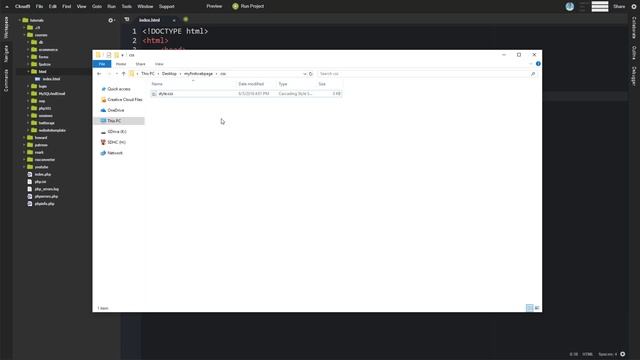Click Properties icon in Explorer title bar

[109, 55]
